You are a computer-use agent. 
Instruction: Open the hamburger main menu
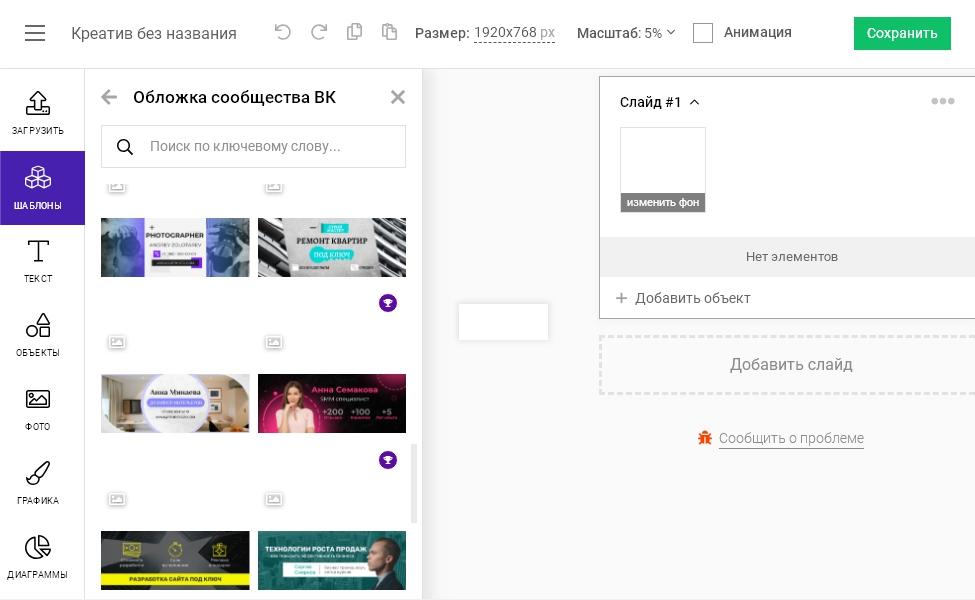tap(35, 33)
